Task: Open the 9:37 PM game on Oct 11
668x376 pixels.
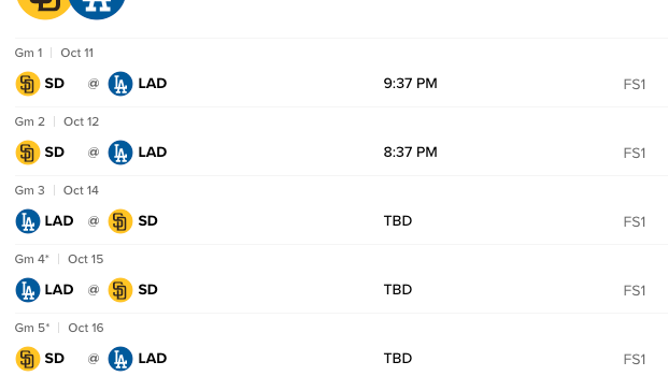Action: 410,83
